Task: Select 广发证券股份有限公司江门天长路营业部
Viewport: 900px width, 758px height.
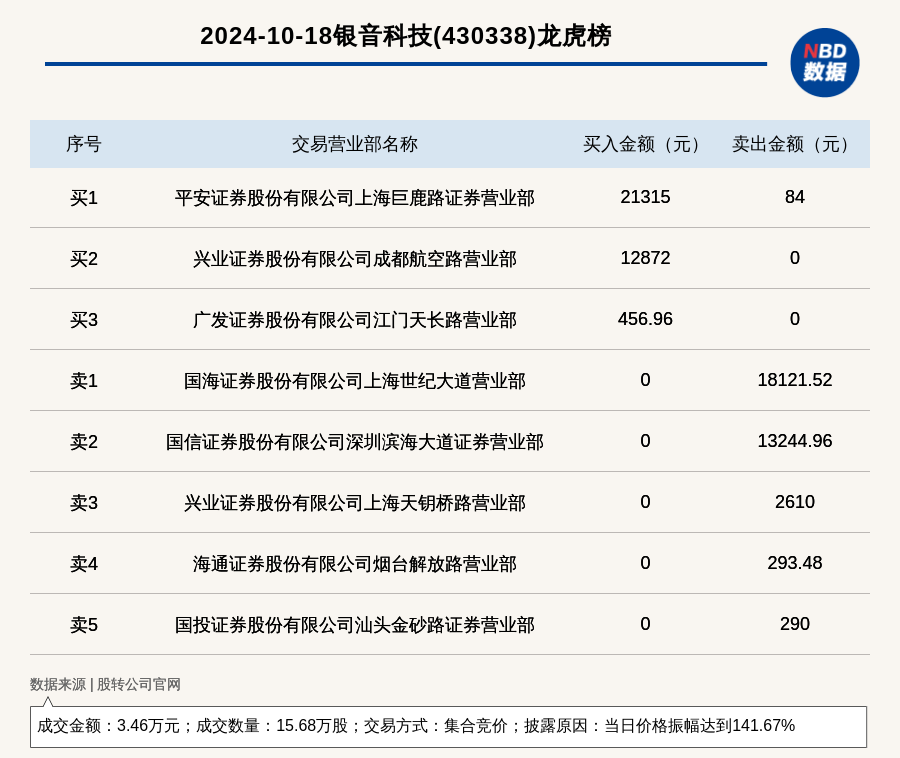Action: (x=355, y=320)
